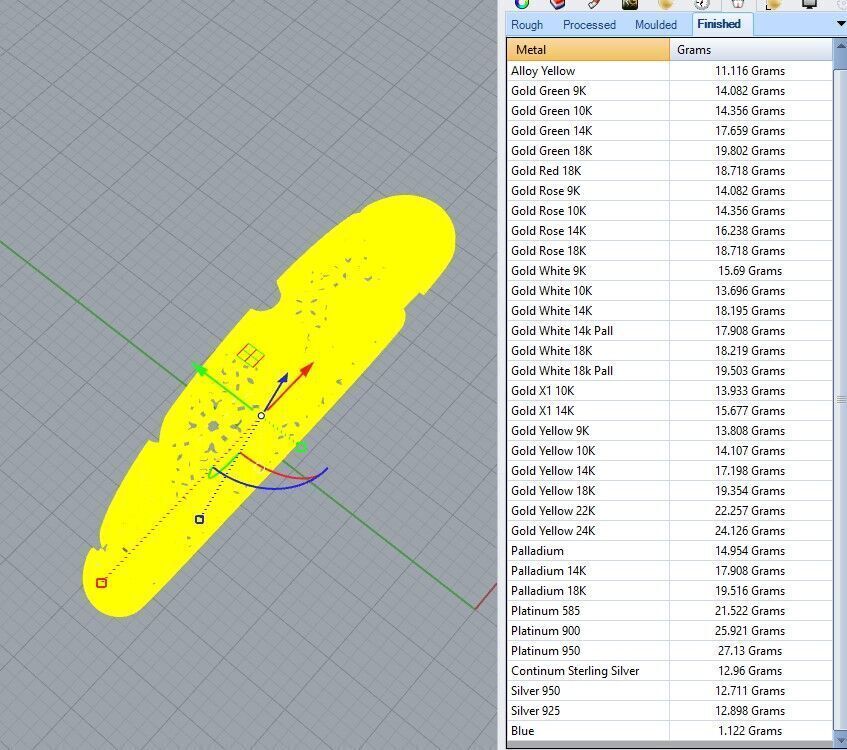Switch to the Moulded tab
The width and height of the screenshot is (847, 750).
pos(655,25)
